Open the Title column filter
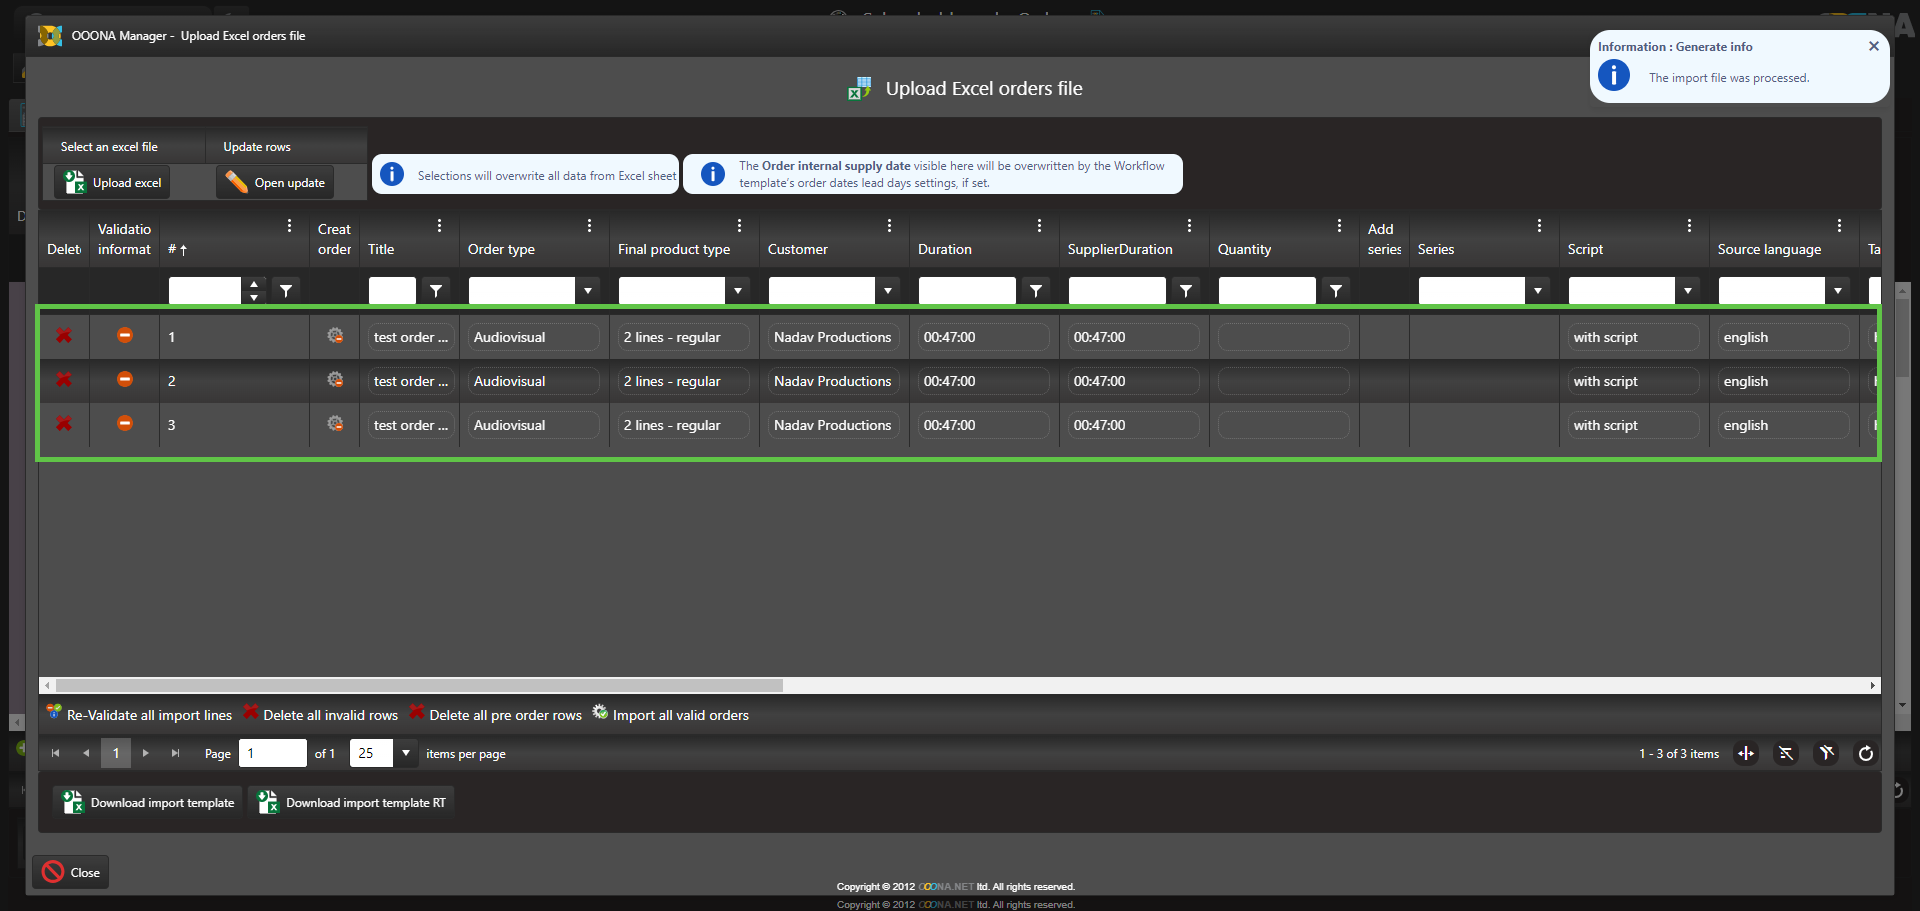This screenshot has height=911, width=1920. coord(436,291)
